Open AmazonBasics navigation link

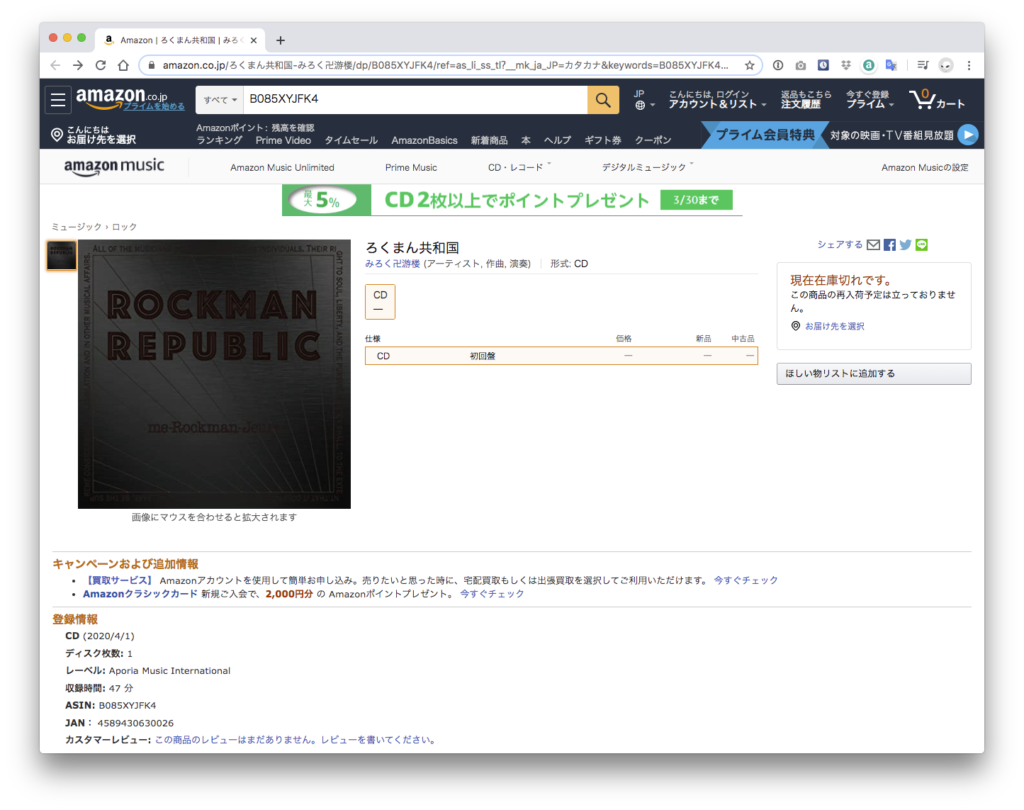click(424, 140)
